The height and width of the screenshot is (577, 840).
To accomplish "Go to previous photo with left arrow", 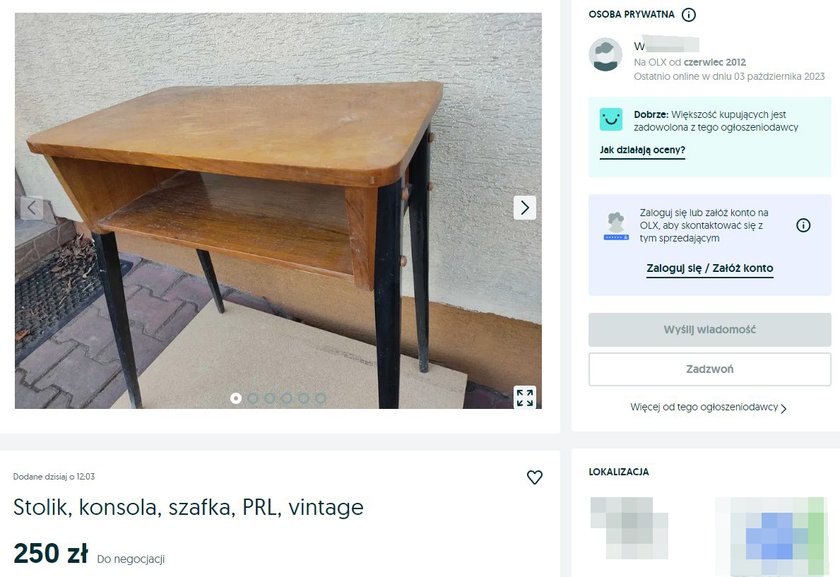I will 32,207.
